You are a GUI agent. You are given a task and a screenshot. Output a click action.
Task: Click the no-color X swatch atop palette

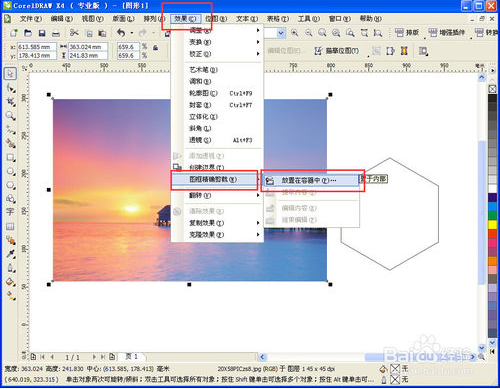[492, 89]
